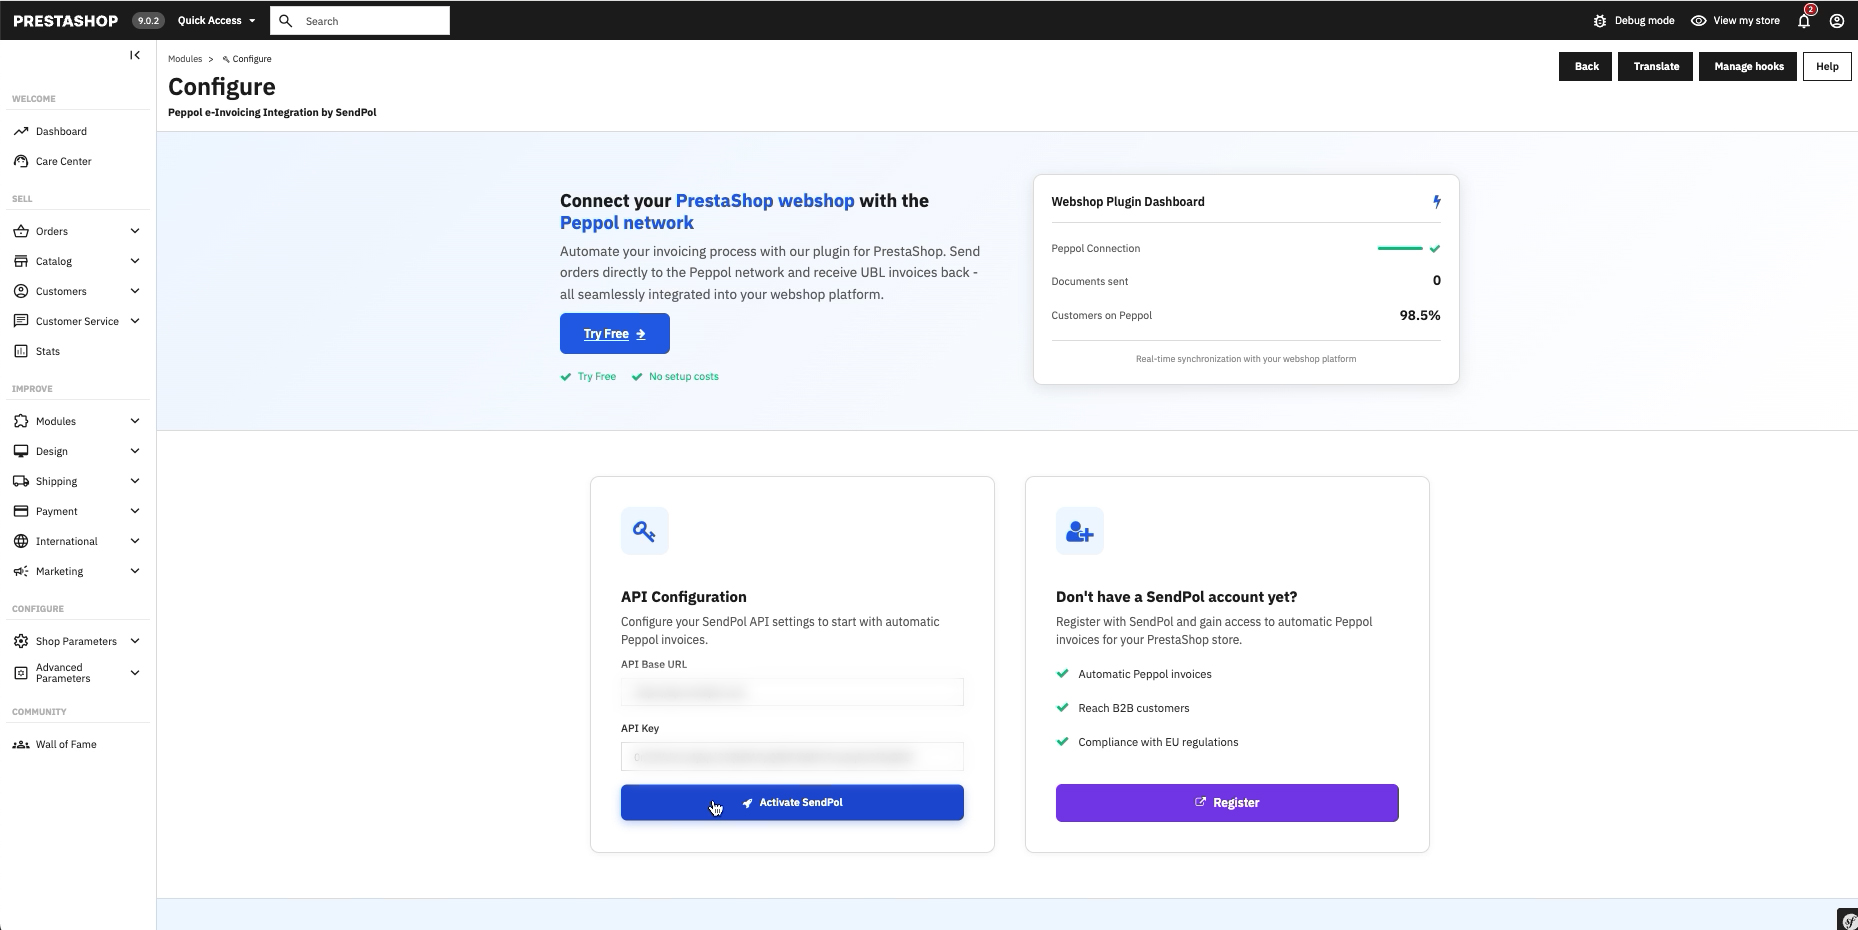Click the lightning bolt icon in Webshop Plugin Dashboard
This screenshot has height=930, width=1858.
tap(1437, 202)
